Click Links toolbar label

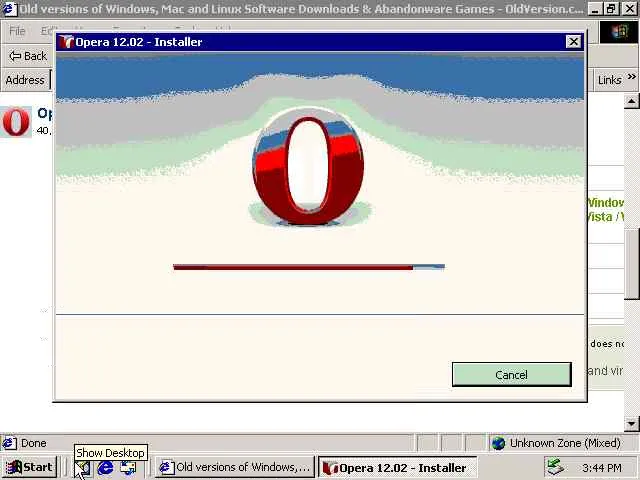(x=609, y=80)
